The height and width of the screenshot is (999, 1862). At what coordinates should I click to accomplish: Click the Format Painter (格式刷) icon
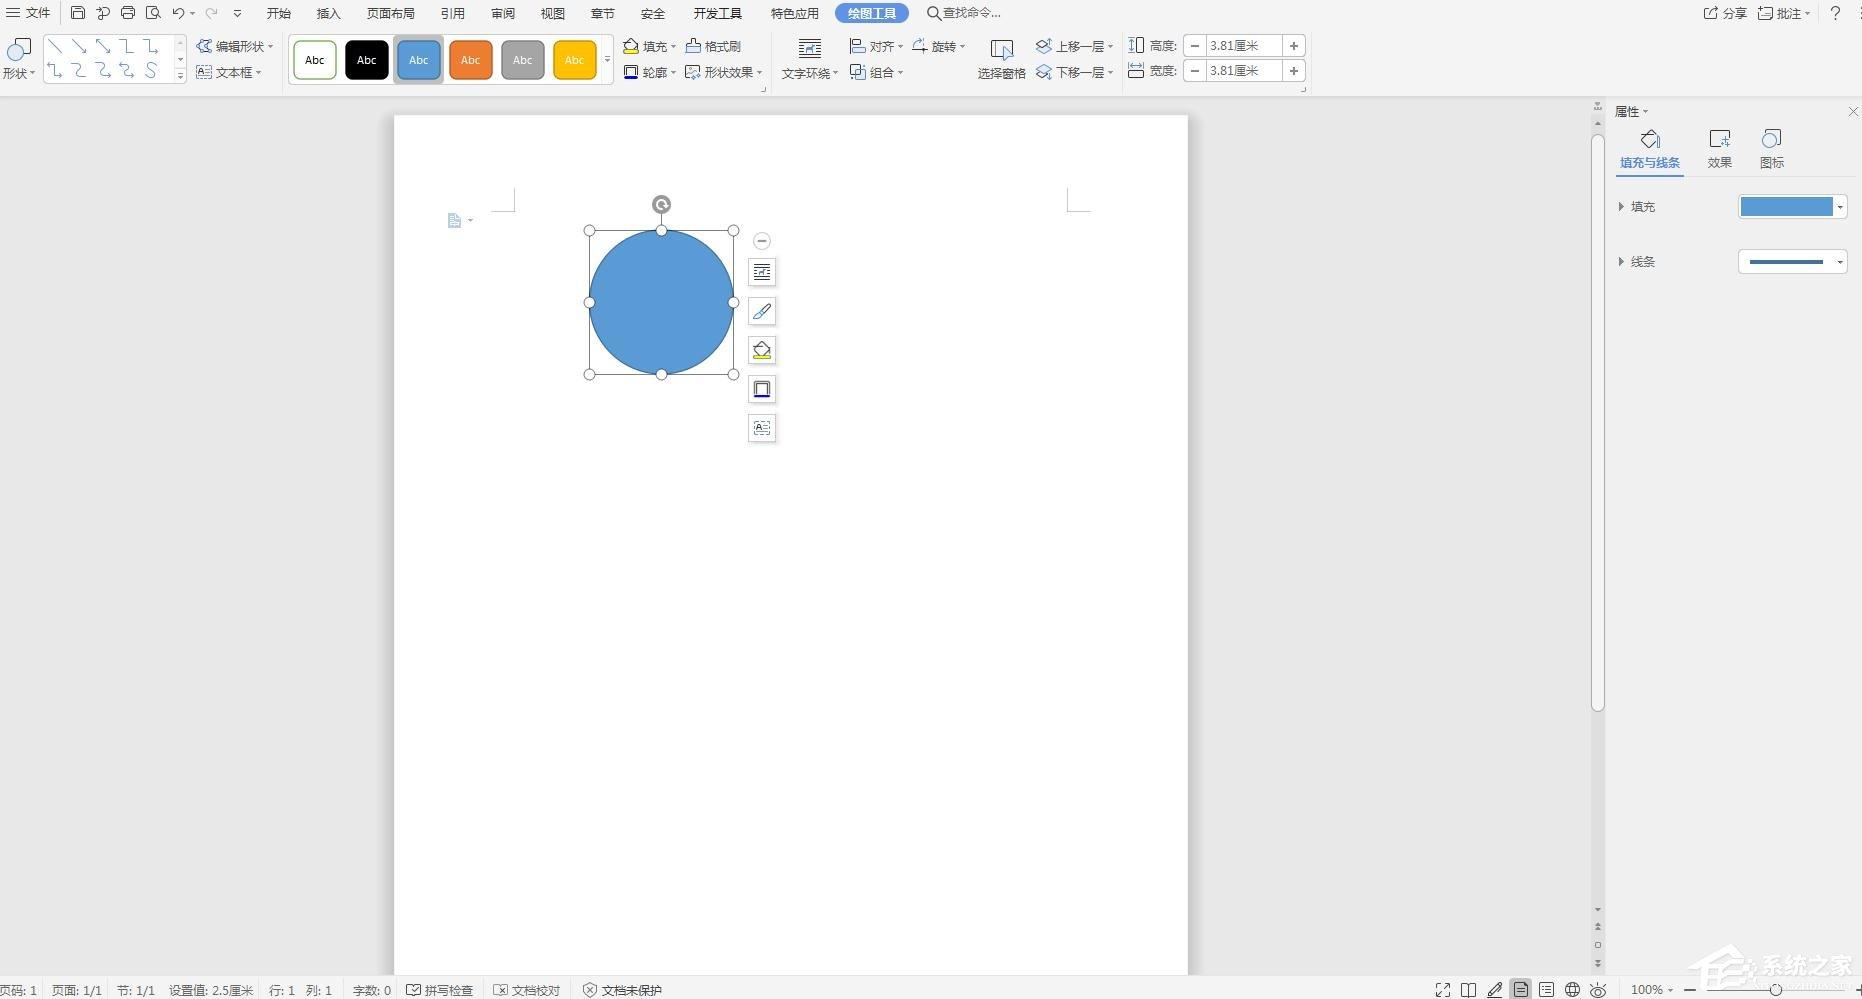[x=713, y=46]
